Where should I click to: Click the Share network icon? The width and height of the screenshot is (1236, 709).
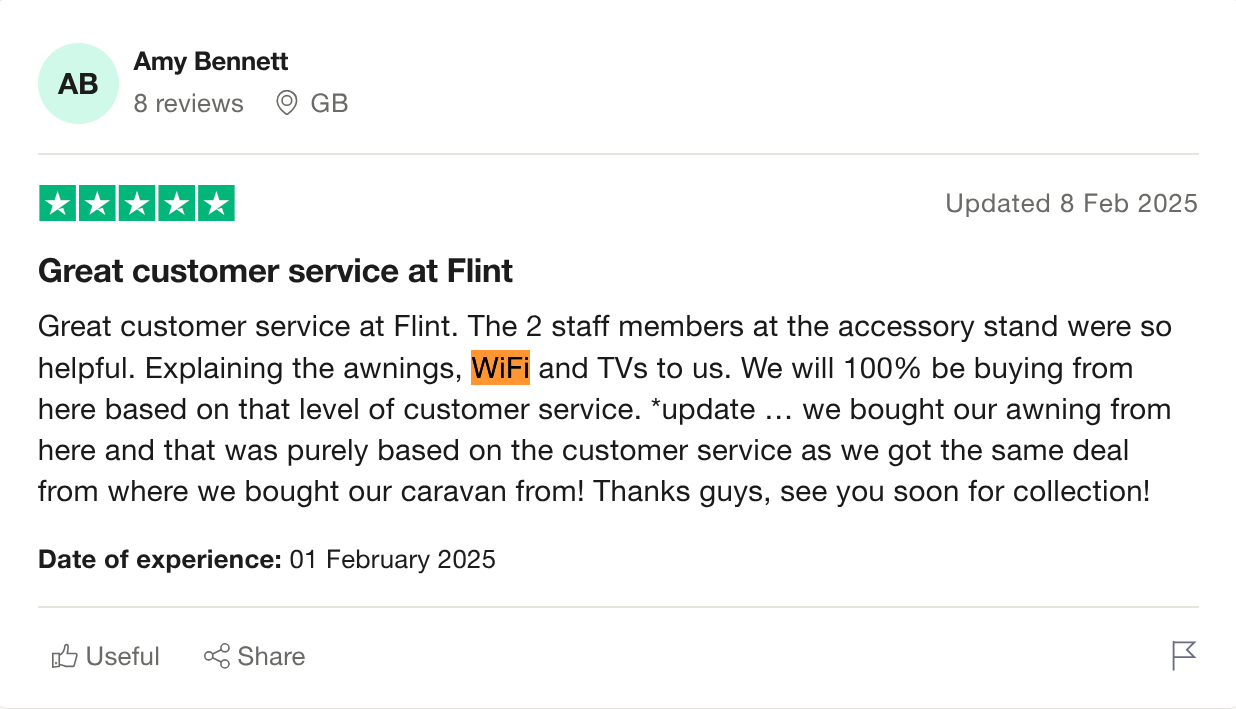point(216,656)
